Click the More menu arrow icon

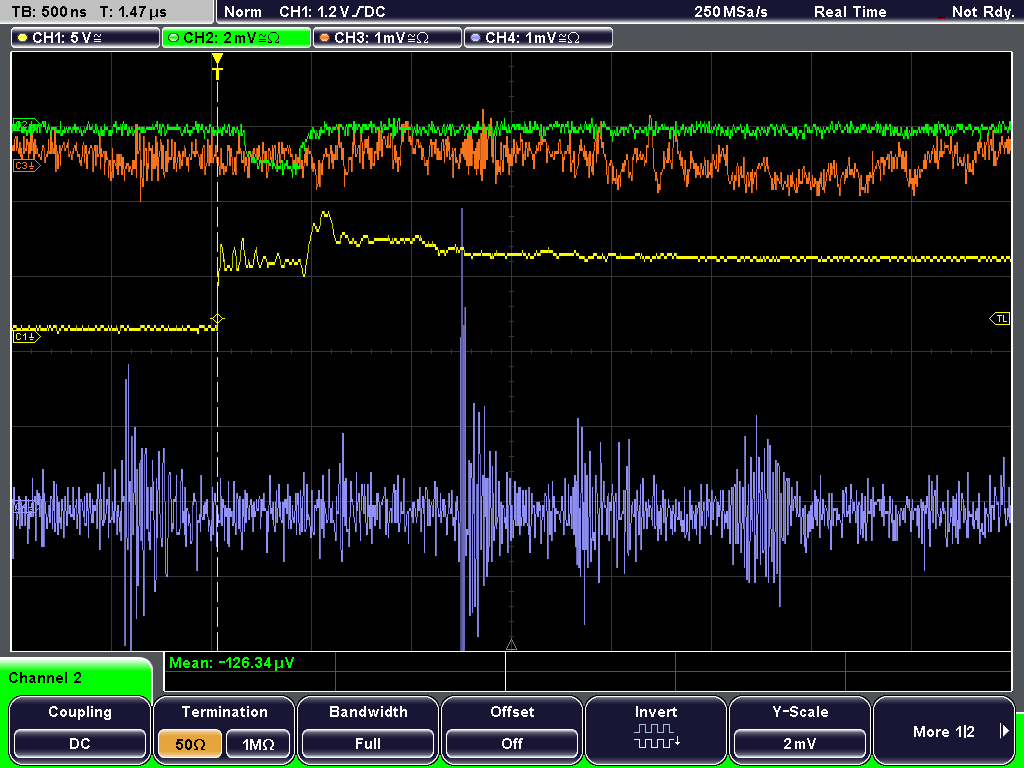click(x=1004, y=731)
